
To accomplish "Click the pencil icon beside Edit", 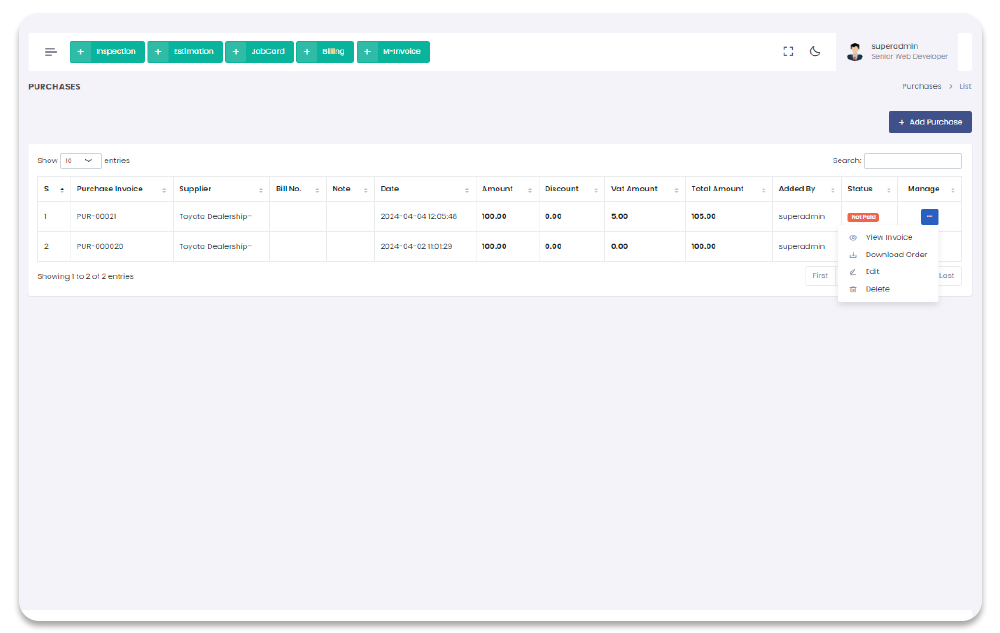I will 853,272.
